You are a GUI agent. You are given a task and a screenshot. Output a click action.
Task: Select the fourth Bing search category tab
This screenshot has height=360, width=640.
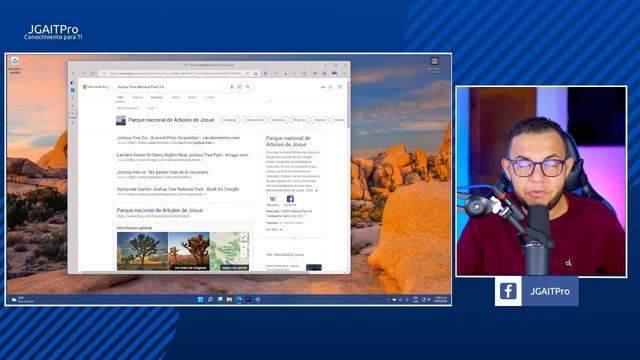point(176,98)
